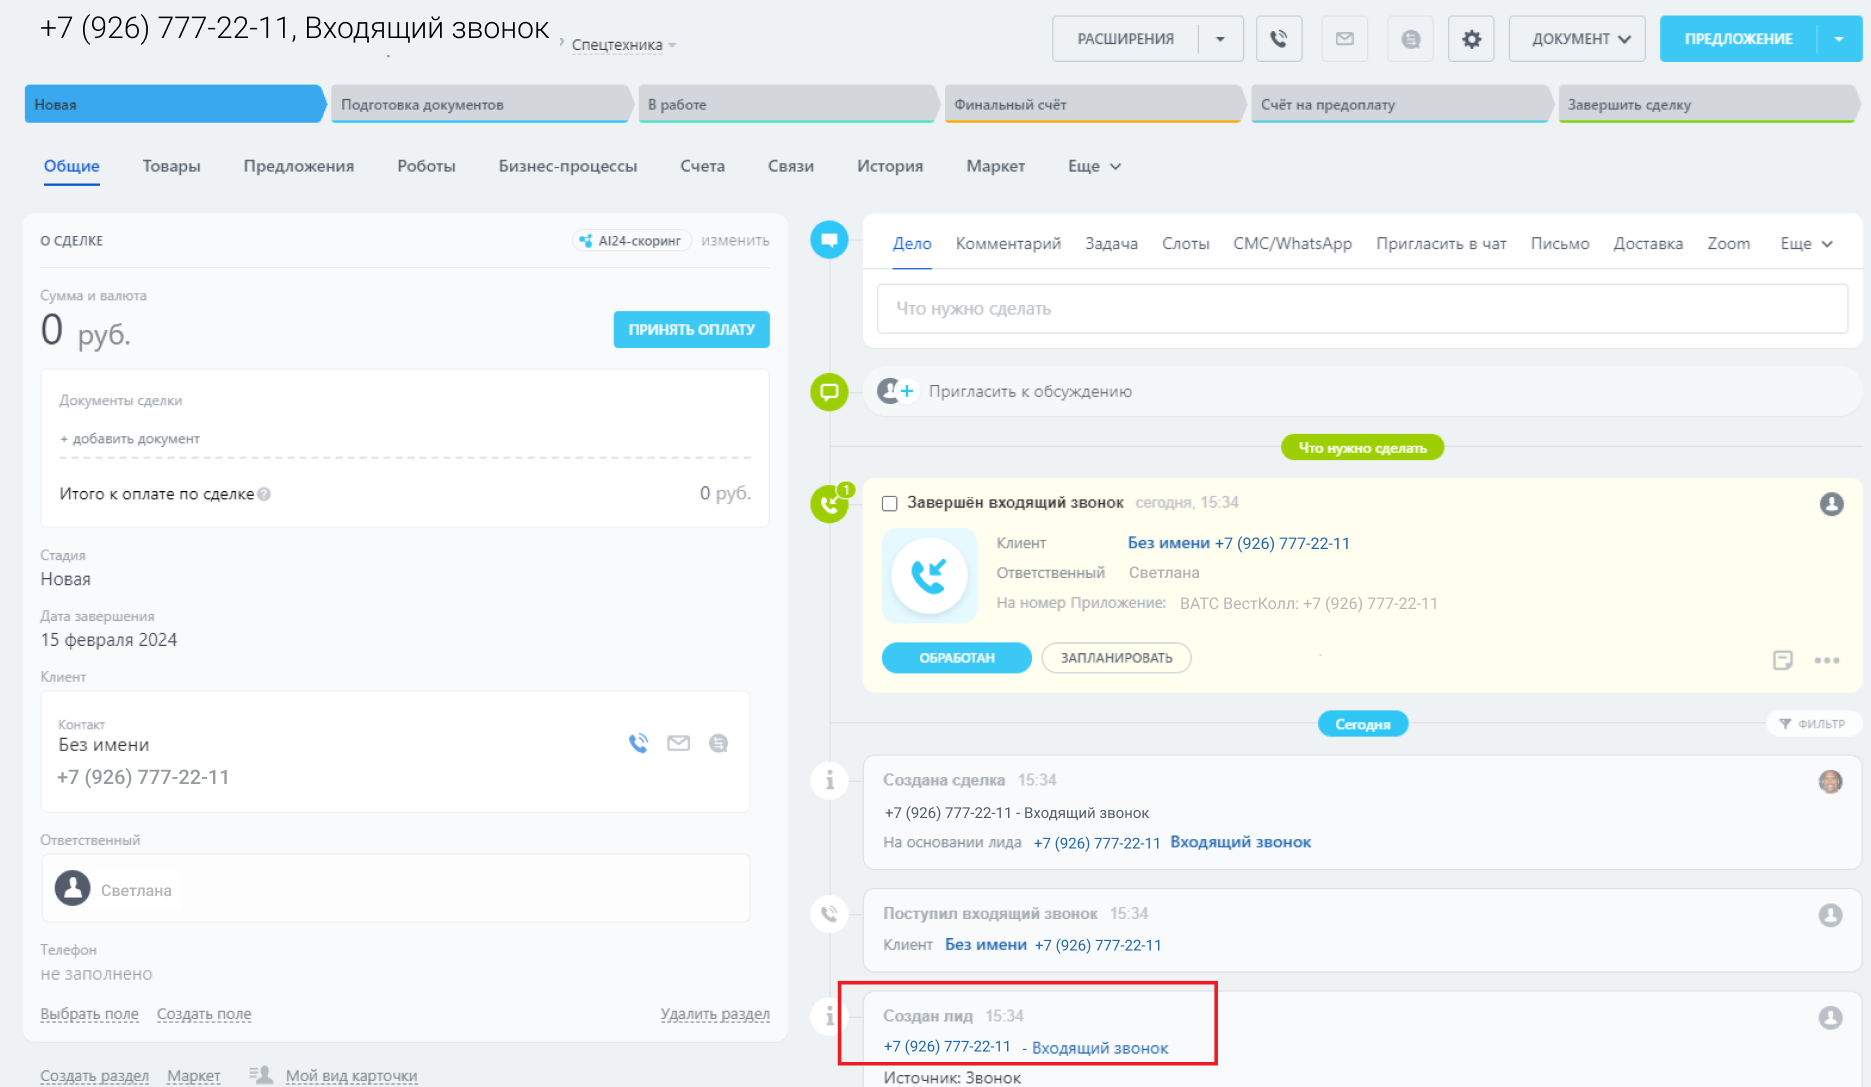Click the ПРИНЯТЬ ОПЛАТУ button
Screen dimensions: 1871x1087
691,329
